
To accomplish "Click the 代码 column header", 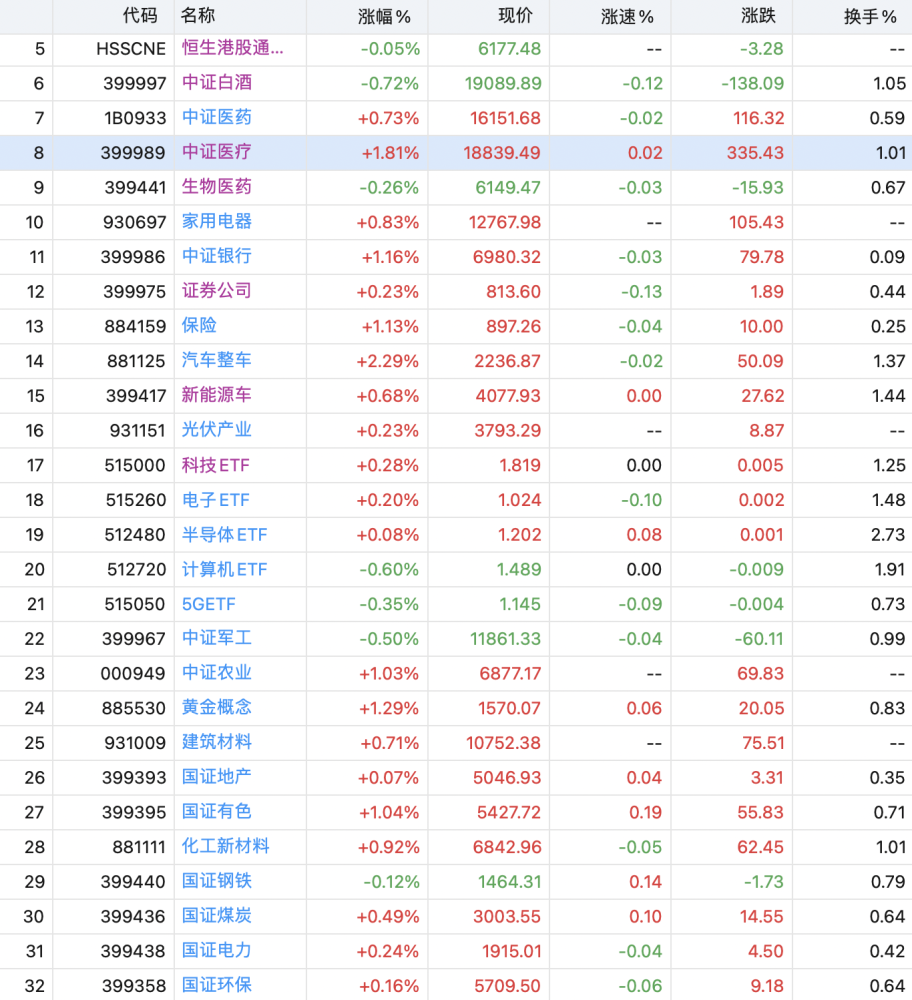I will tap(140, 16).
